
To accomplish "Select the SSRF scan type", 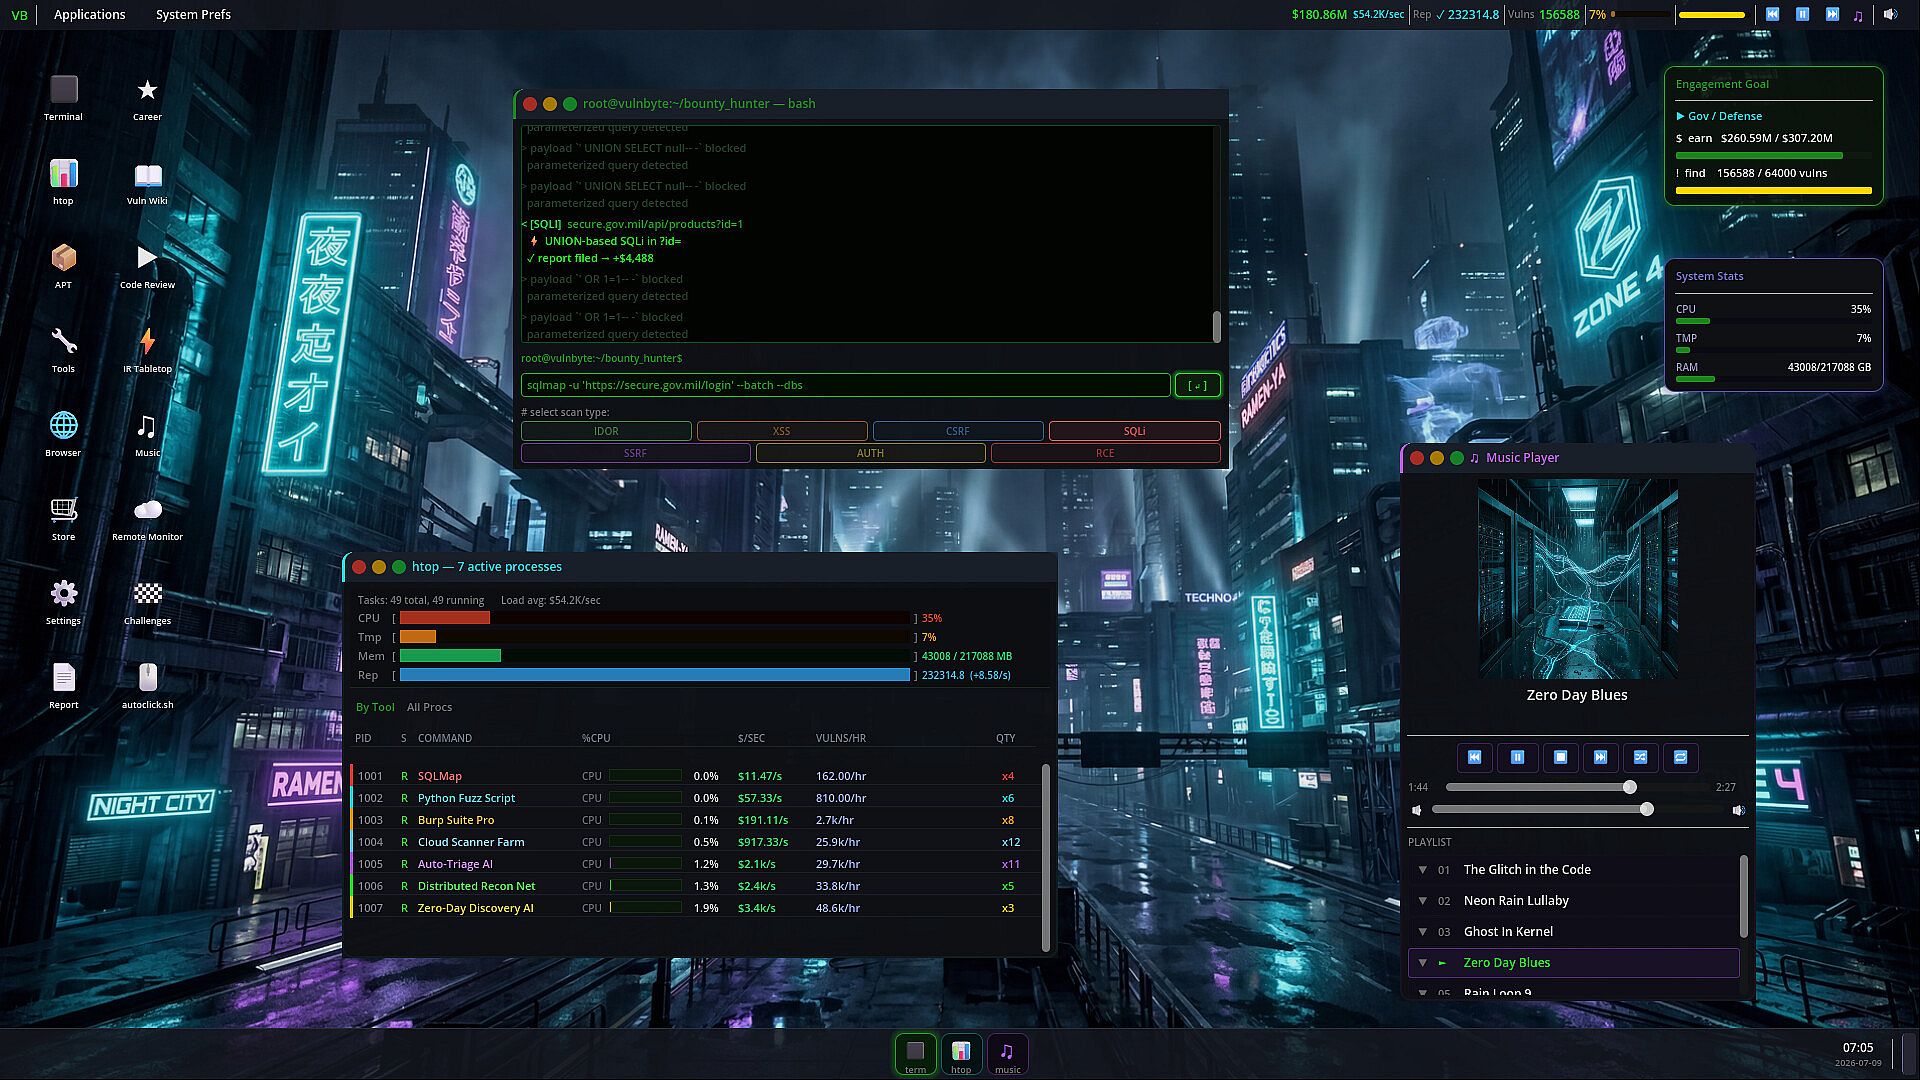I will pyautogui.click(x=635, y=453).
